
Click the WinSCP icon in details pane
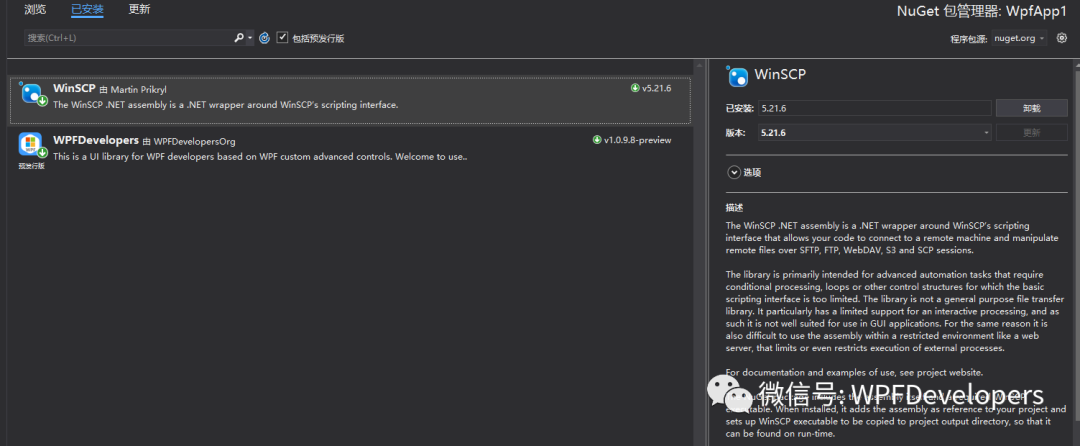click(738, 75)
